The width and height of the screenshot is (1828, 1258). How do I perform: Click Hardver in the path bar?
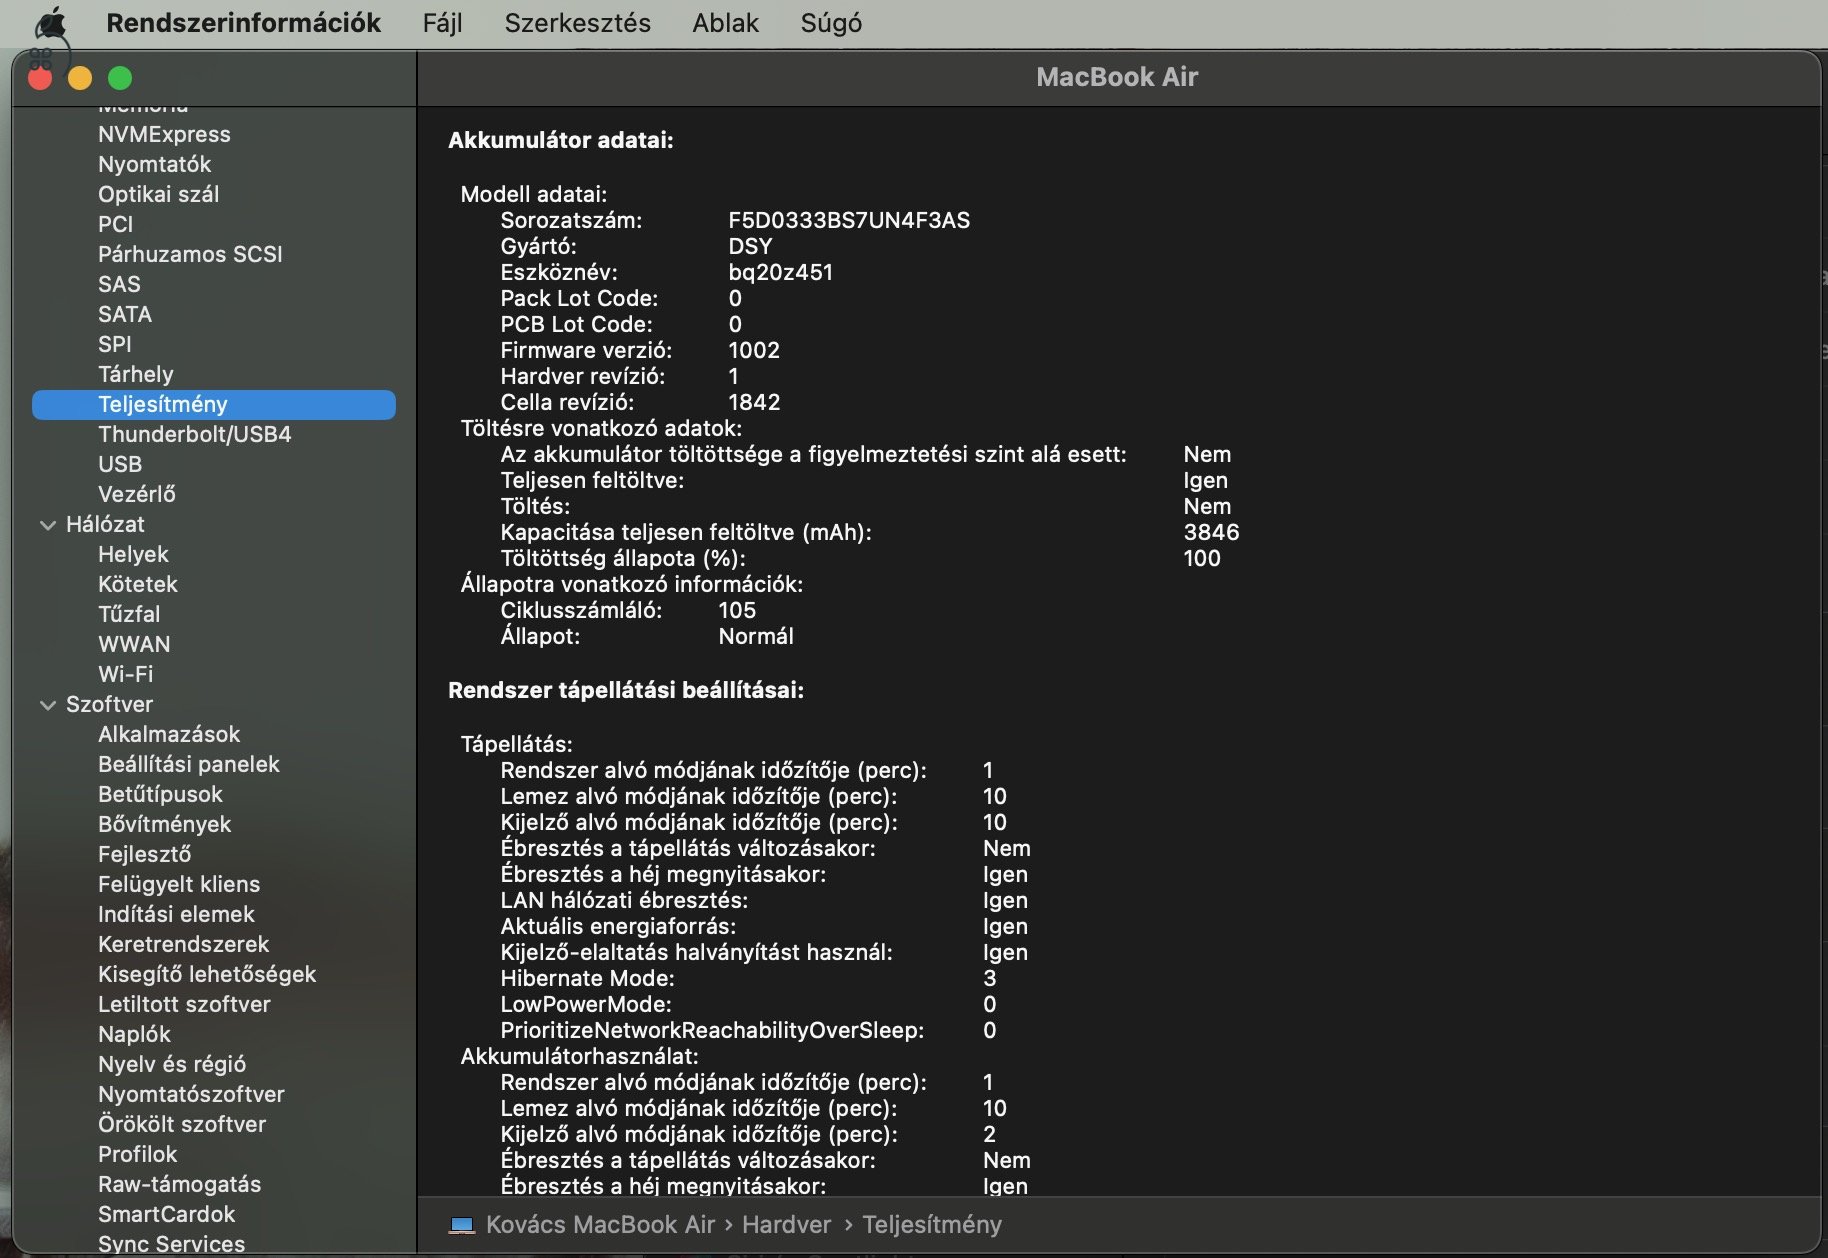(x=786, y=1225)
